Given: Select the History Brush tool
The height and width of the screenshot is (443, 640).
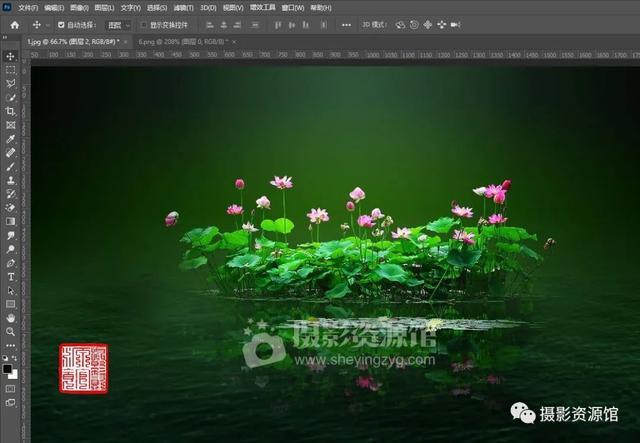Looking at the screenshot, I should pyautogui.click(x=11, y=194).
